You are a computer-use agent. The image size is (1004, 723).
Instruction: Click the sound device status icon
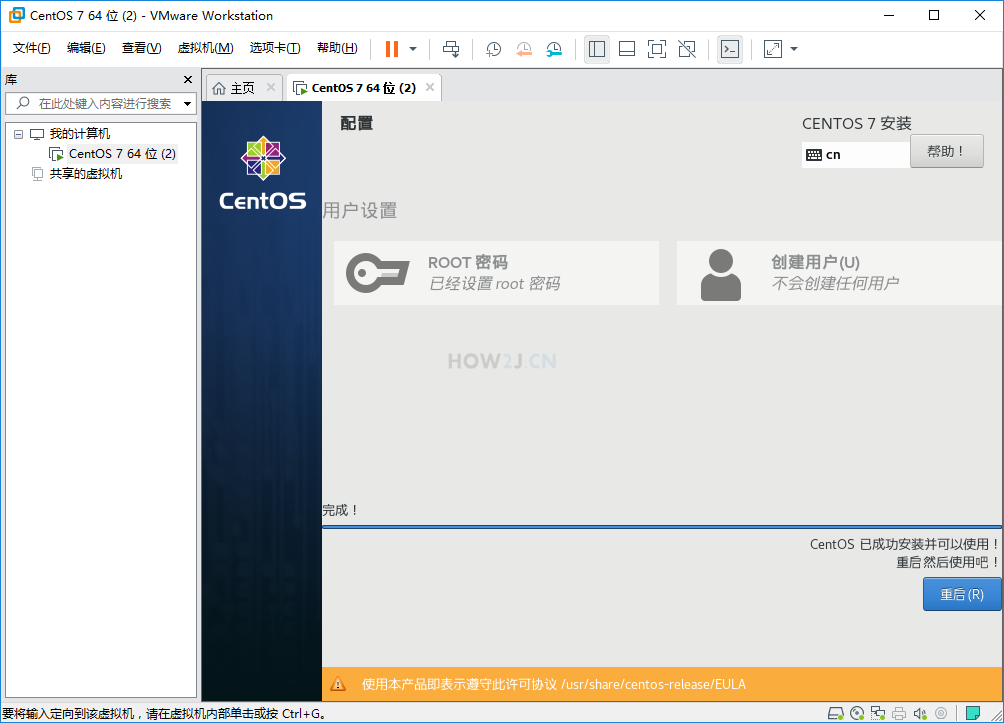[920, 713]
